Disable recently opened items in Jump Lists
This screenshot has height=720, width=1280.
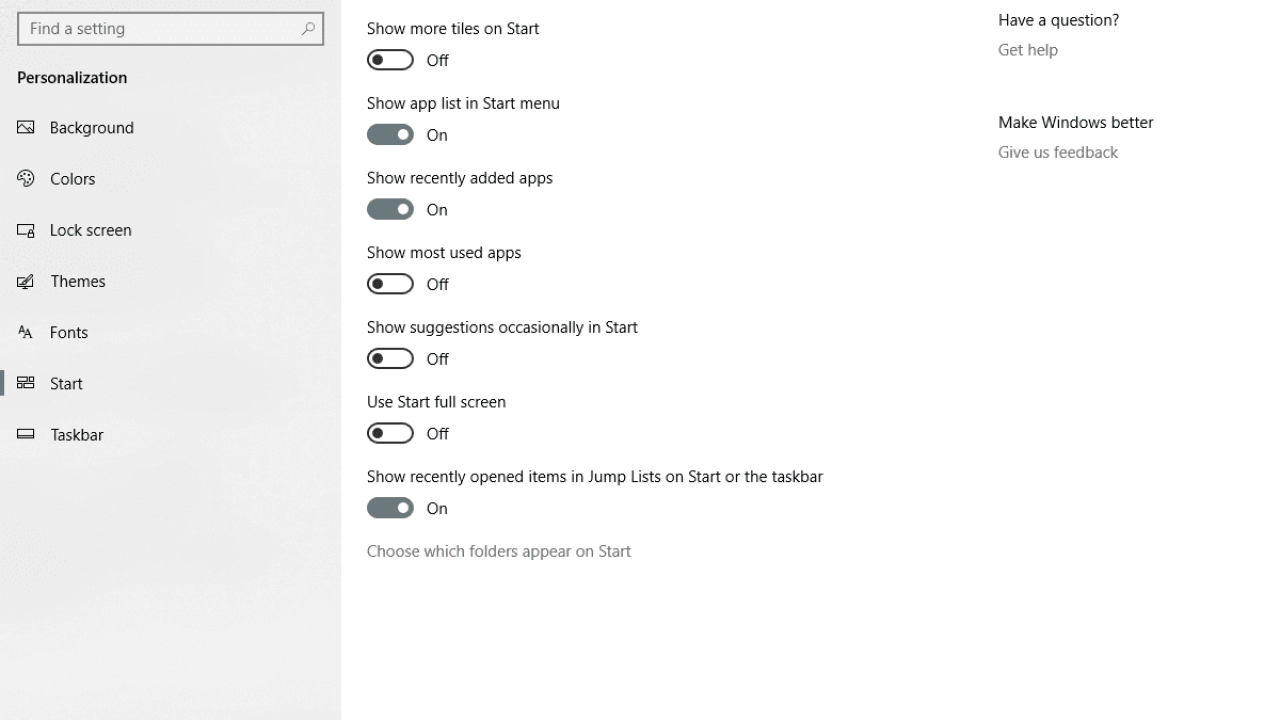pyautogui.click(x=390, y=508)
